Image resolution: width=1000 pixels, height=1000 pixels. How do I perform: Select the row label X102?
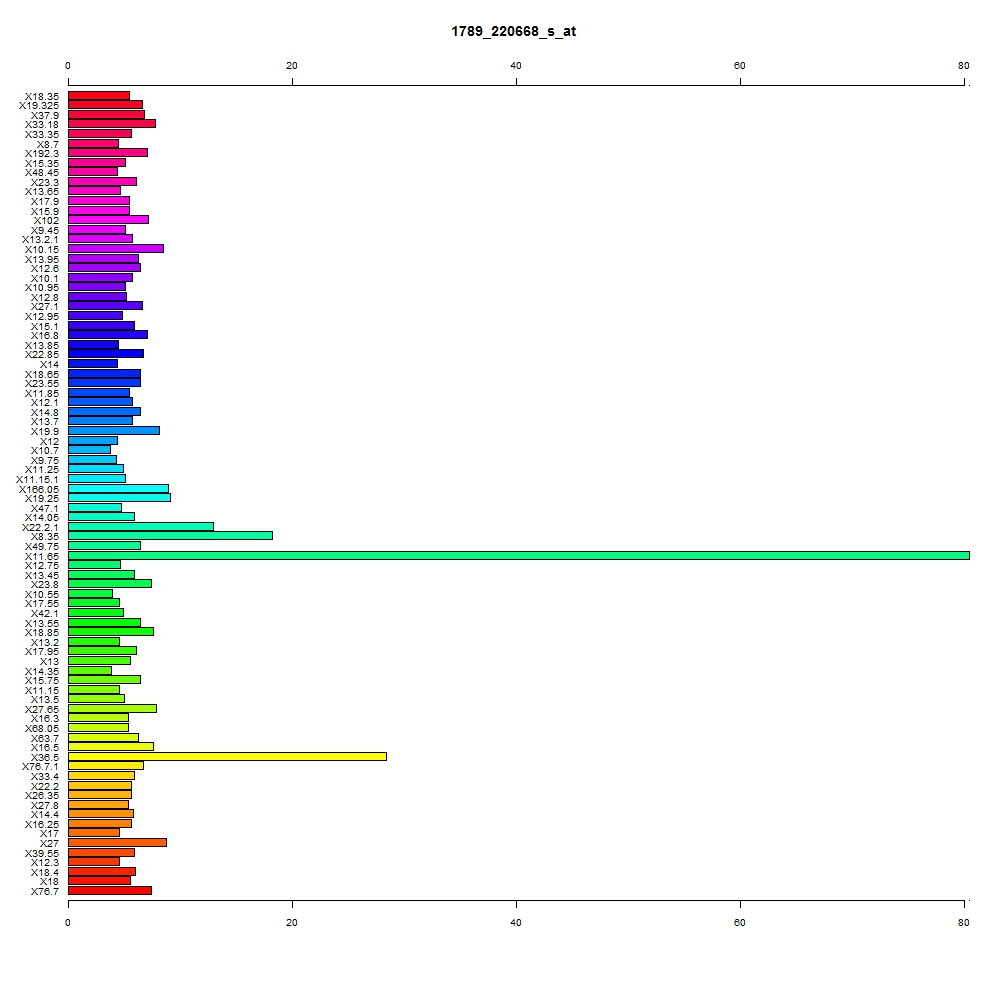[x=47, y=221]
